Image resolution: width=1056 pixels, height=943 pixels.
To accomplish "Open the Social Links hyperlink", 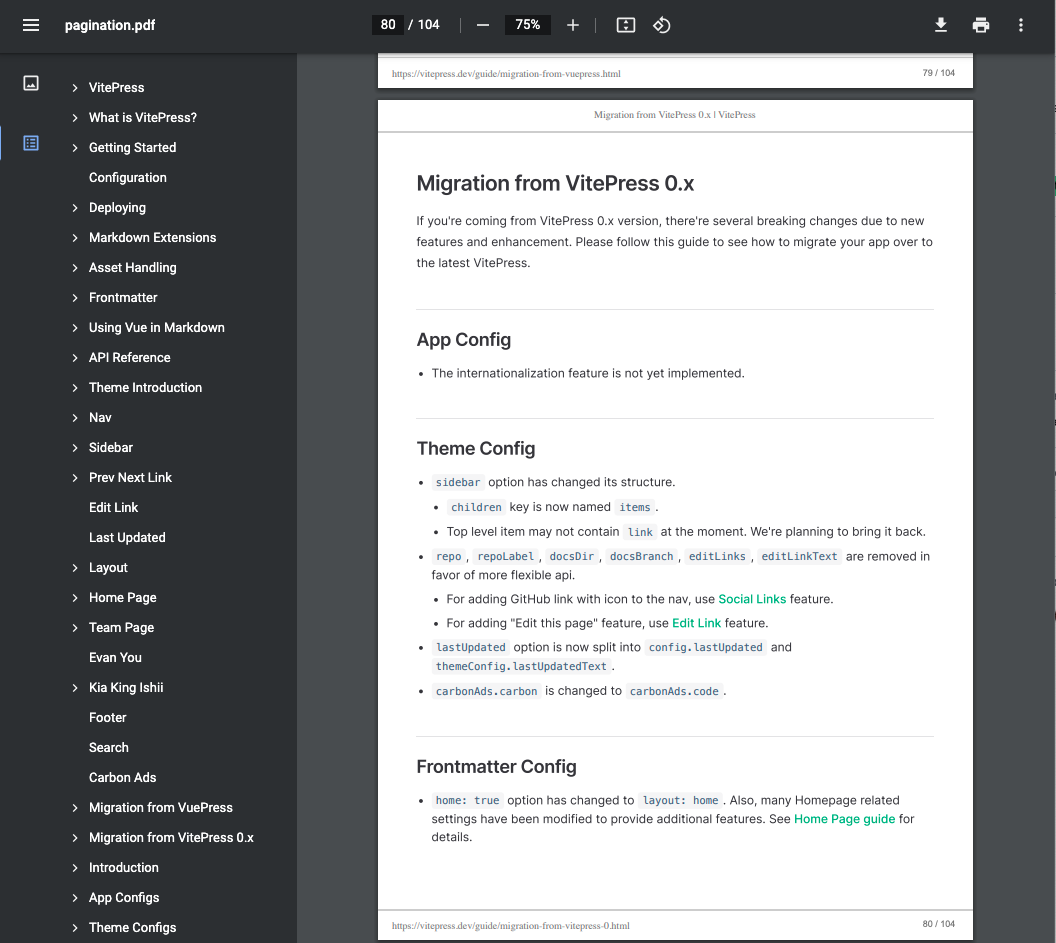I will pyautogui.click(x=751, y=598).
